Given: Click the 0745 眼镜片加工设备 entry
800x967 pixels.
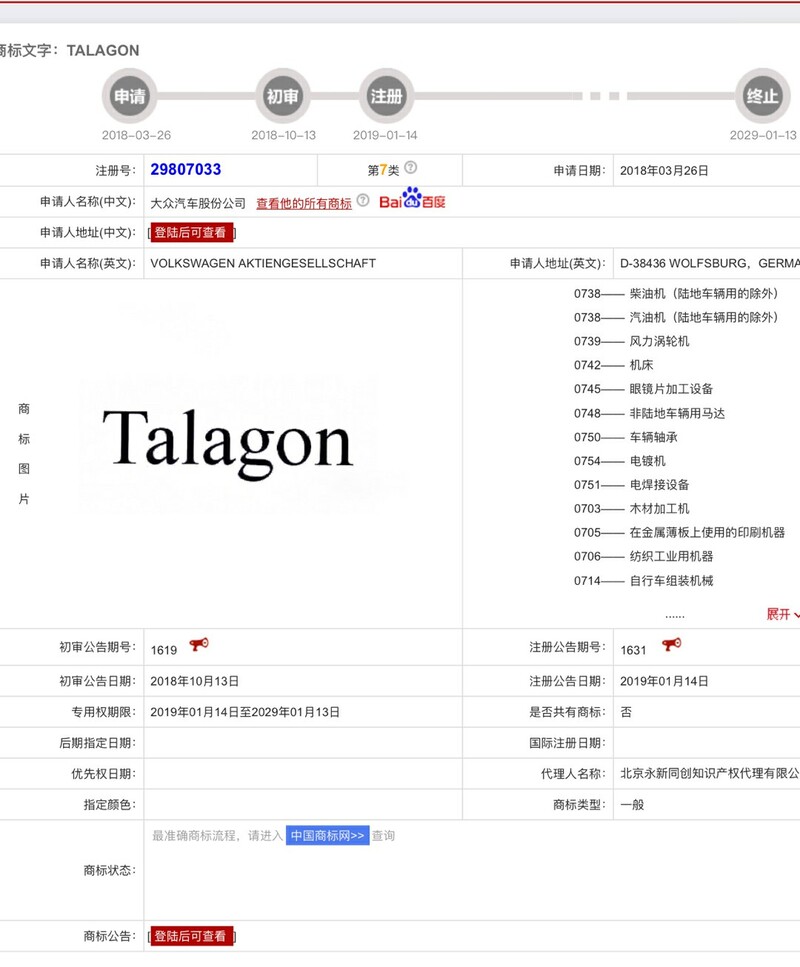Looking at the screenshot, I should [643, 389].
